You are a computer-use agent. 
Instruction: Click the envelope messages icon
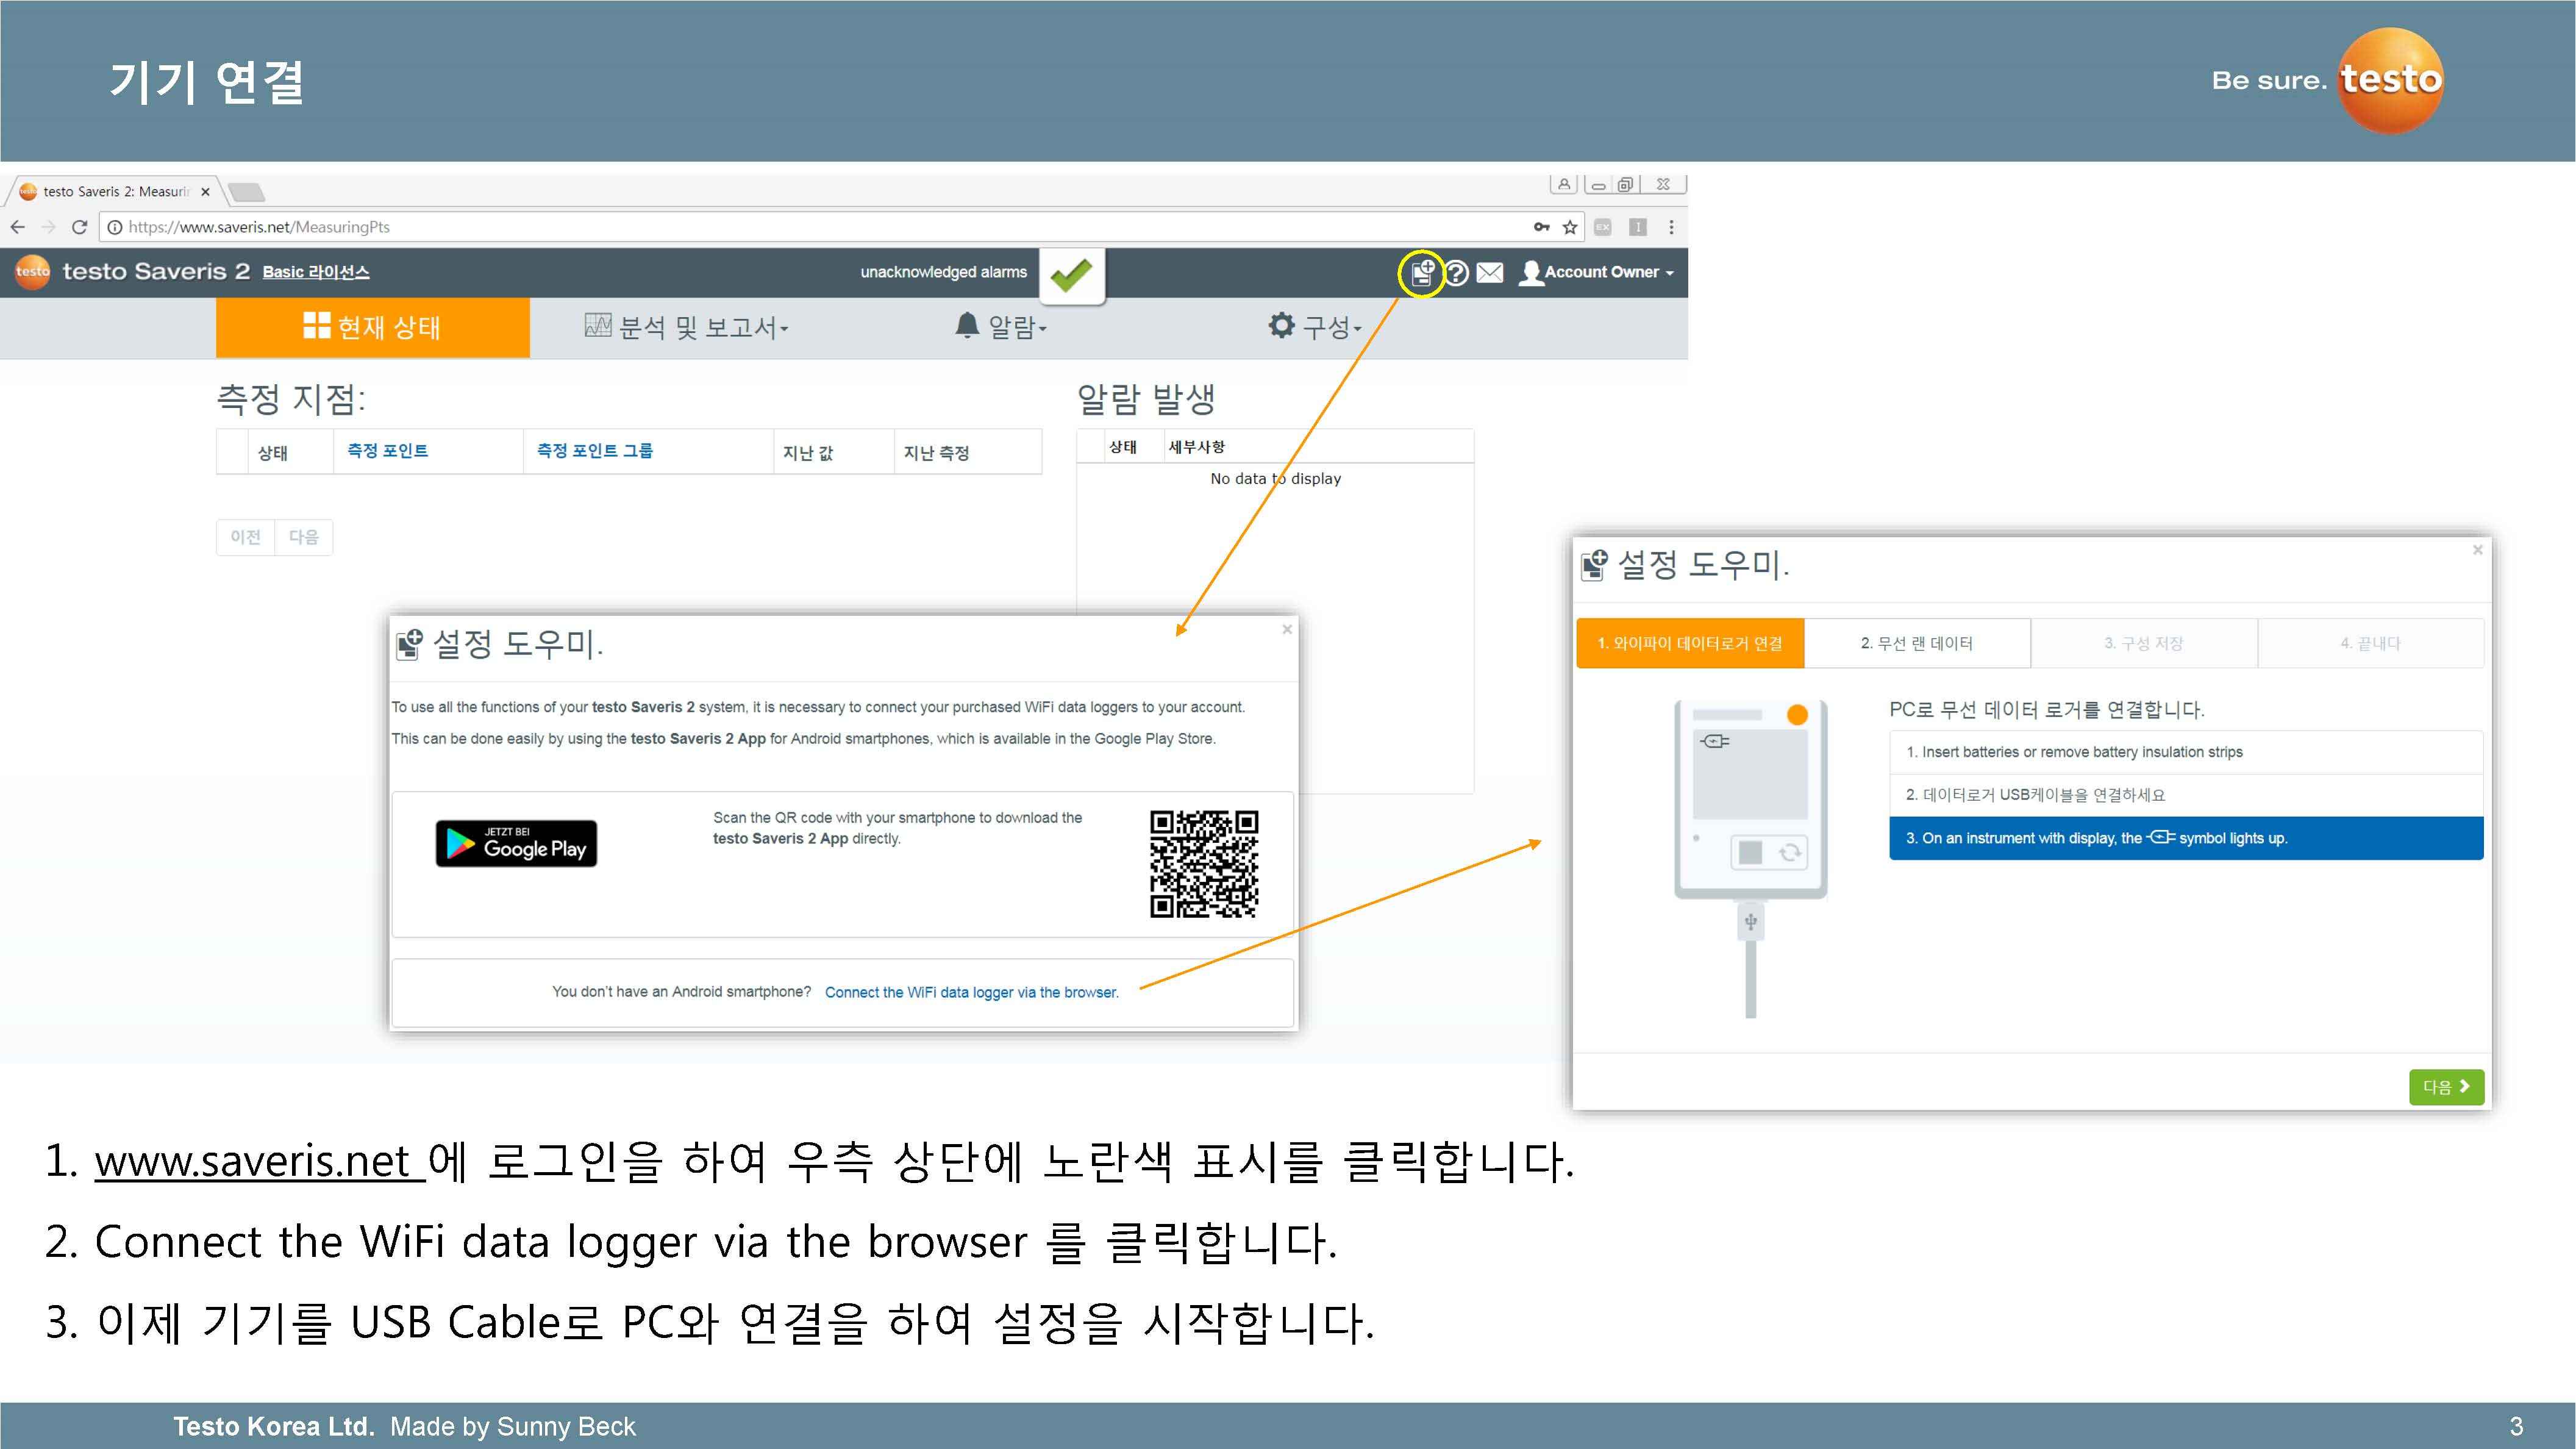click(1490, 272)
